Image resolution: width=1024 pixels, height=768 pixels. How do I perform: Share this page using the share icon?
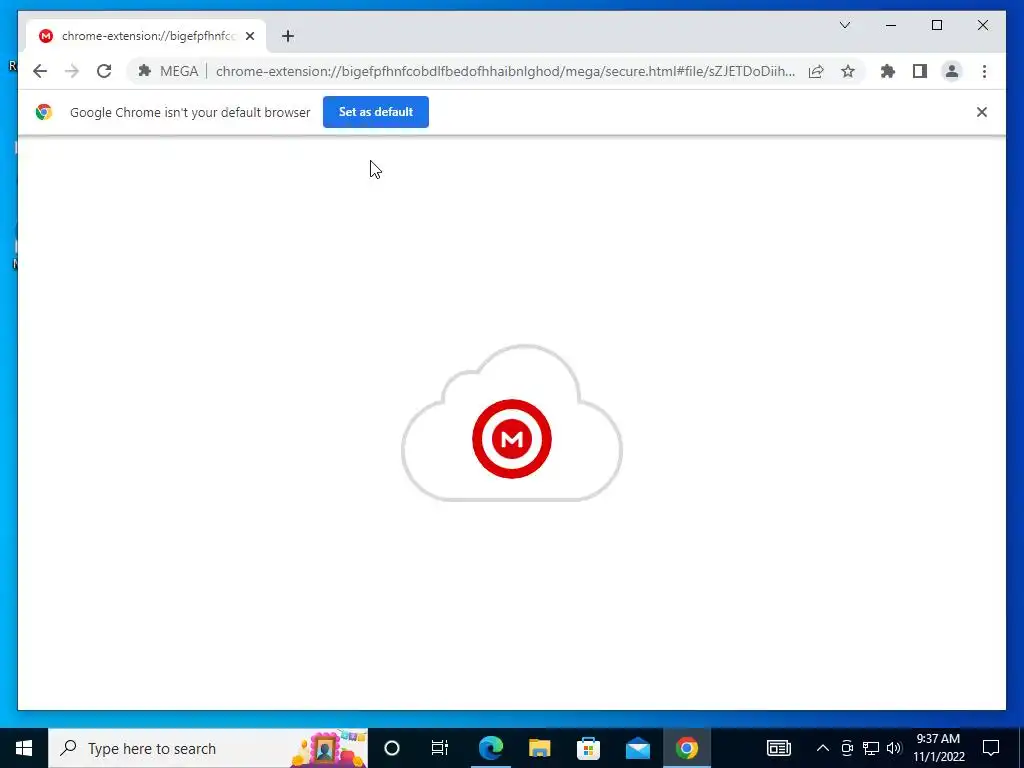816,71
